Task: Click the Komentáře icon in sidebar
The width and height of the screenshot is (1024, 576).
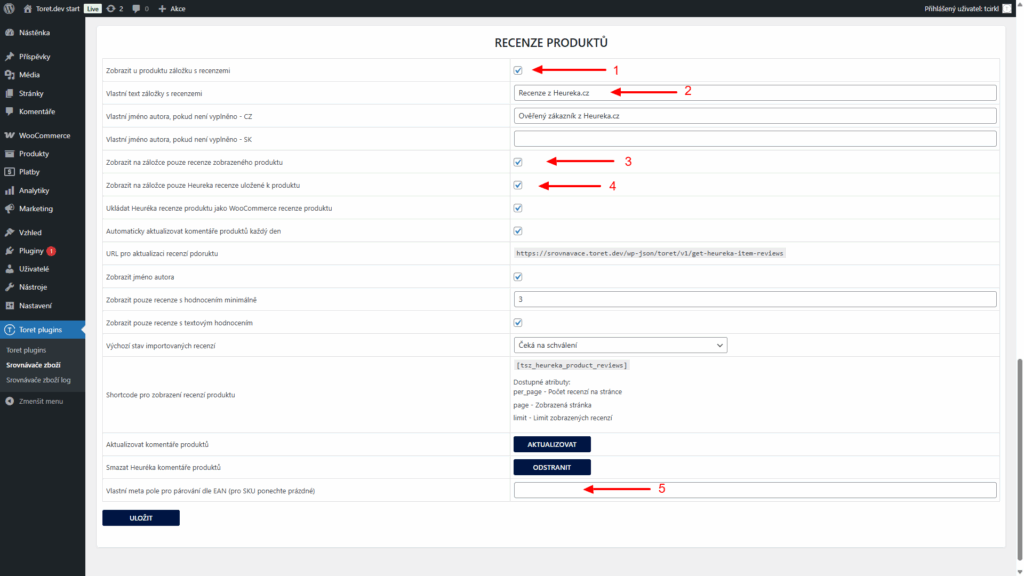Action: [10, 112]
